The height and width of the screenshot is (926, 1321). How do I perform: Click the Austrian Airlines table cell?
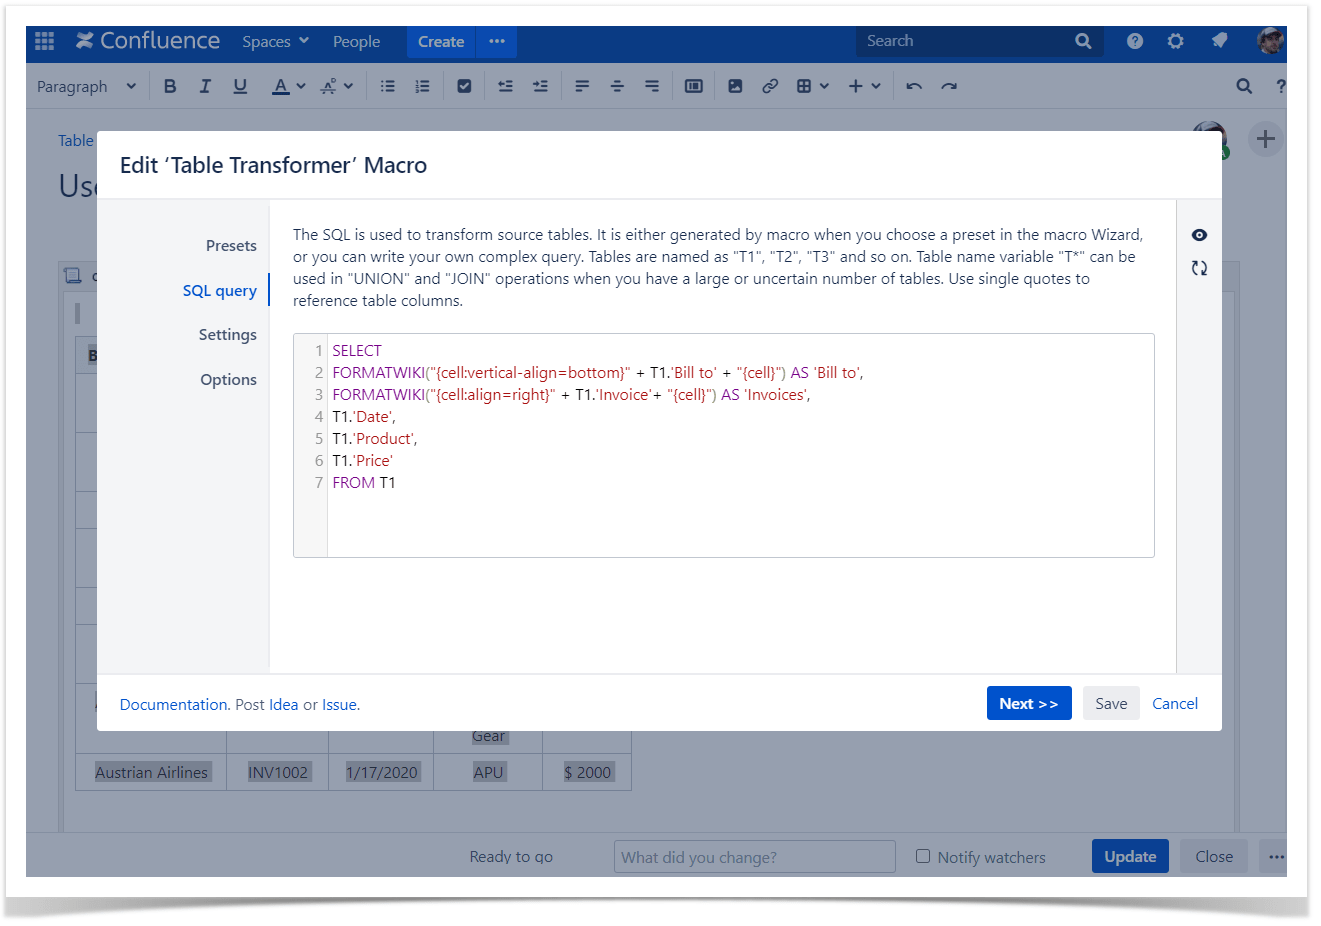(152, 772)
